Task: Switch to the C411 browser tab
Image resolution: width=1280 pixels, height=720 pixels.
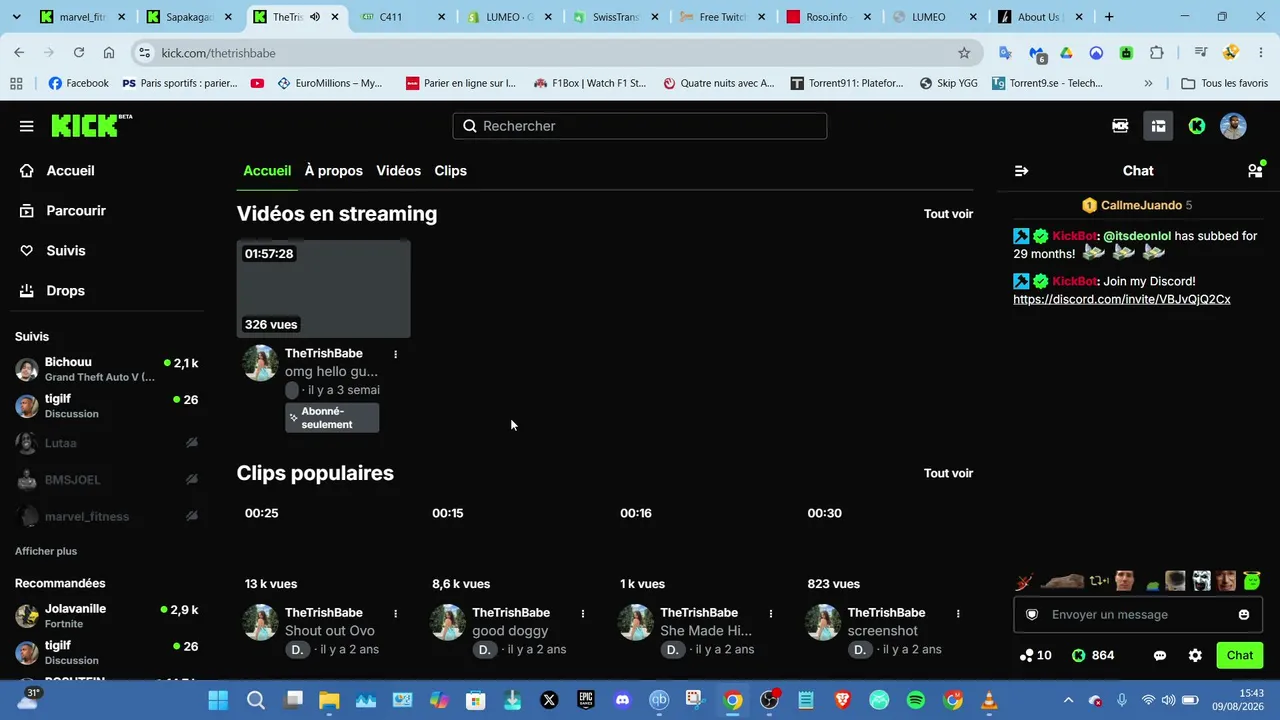Action: pos(400,17)
